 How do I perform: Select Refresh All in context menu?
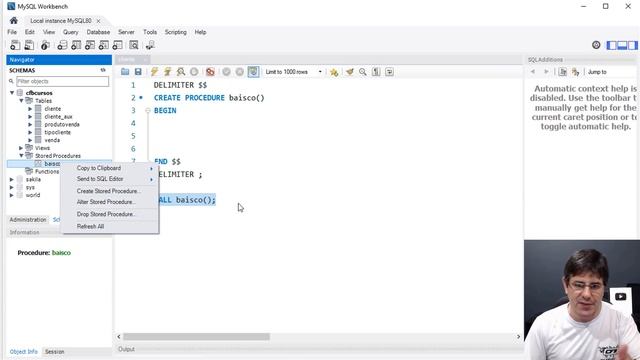coord(110,227)
